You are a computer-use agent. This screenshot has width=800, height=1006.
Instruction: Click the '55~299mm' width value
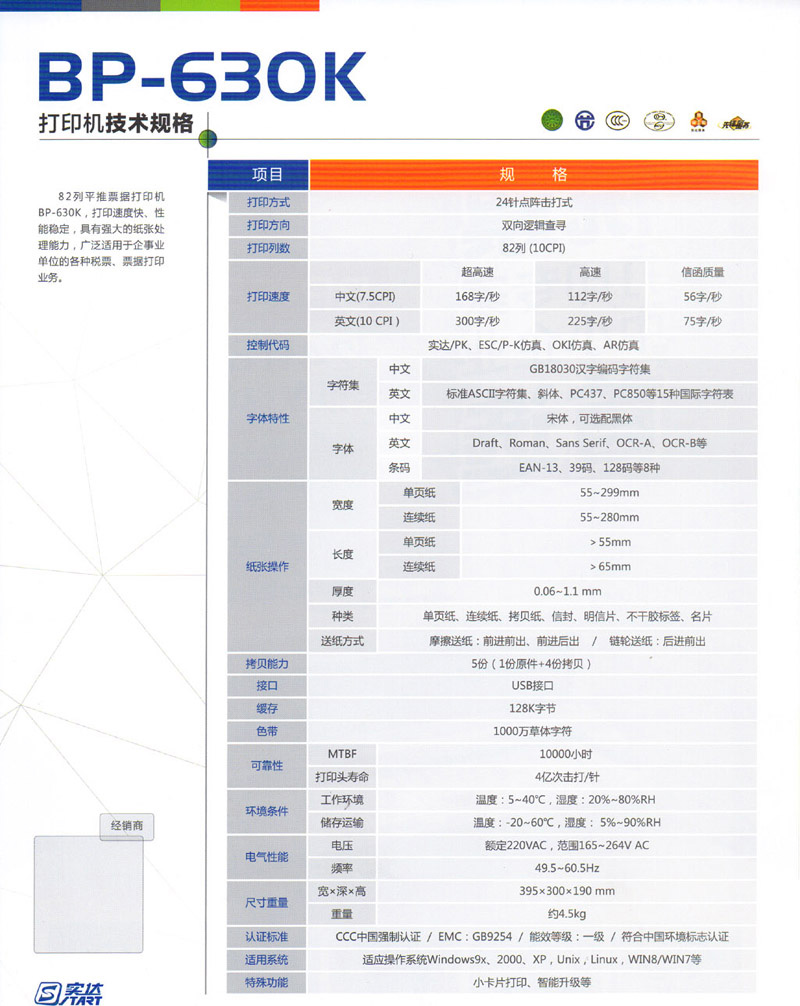click(x=609, y=493)
